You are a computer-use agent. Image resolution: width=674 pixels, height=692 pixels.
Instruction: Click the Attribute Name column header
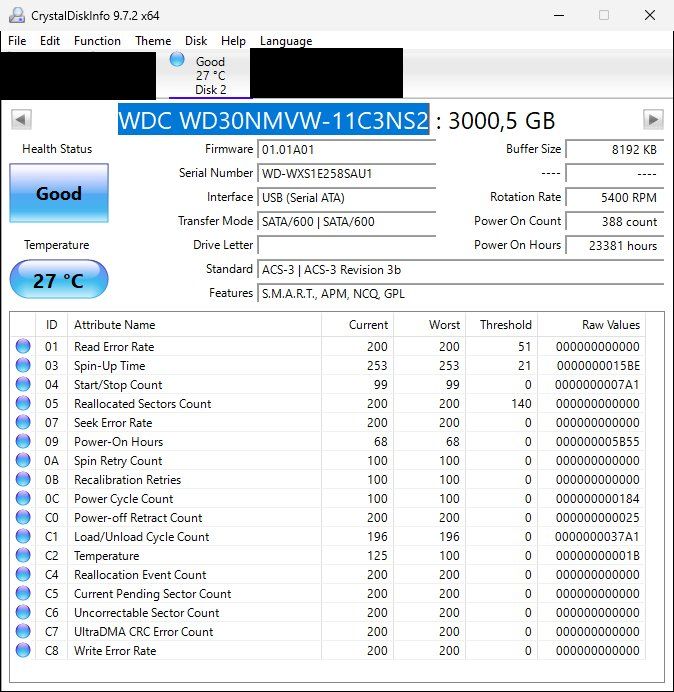click(x=194, y=325)
